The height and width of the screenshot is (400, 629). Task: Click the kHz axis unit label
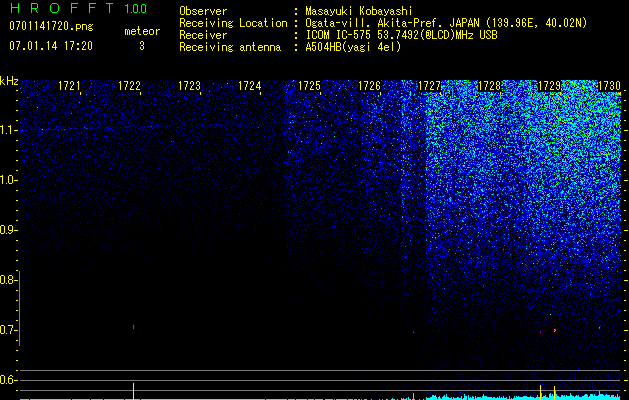[9, 81]
